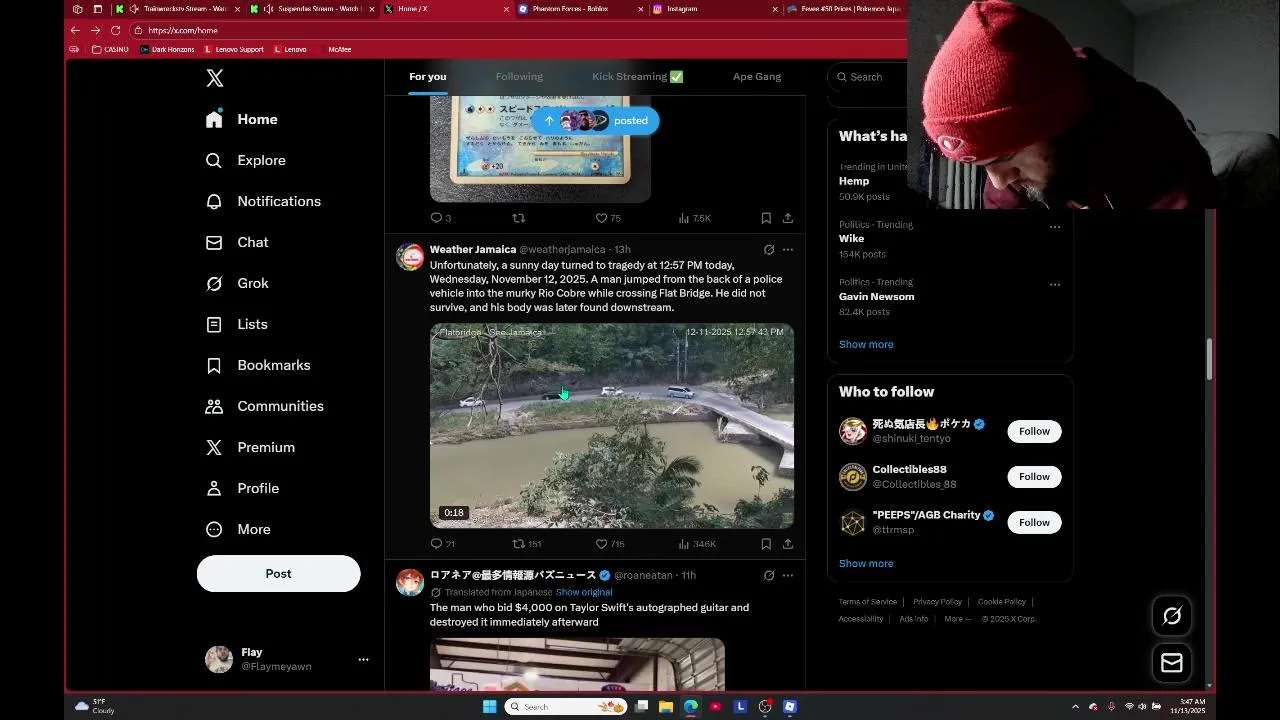This screenshot has height=720, width=1280.
Task: Click the search box on X
Action: coord(868,77)
